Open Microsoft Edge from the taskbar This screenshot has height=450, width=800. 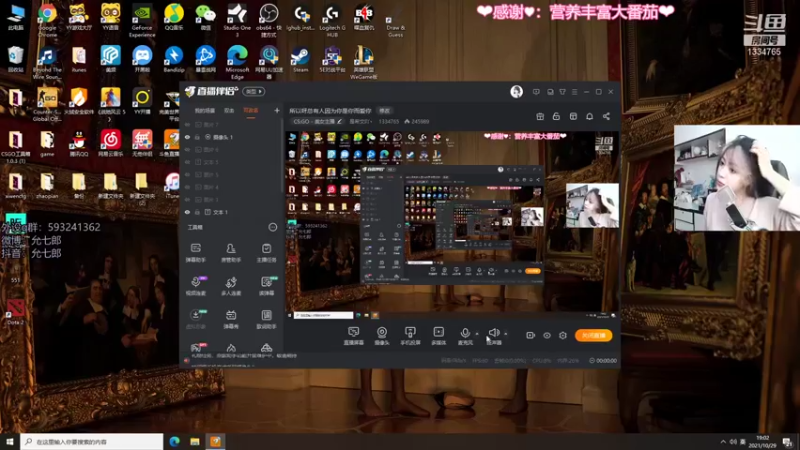tap(174, 442)
